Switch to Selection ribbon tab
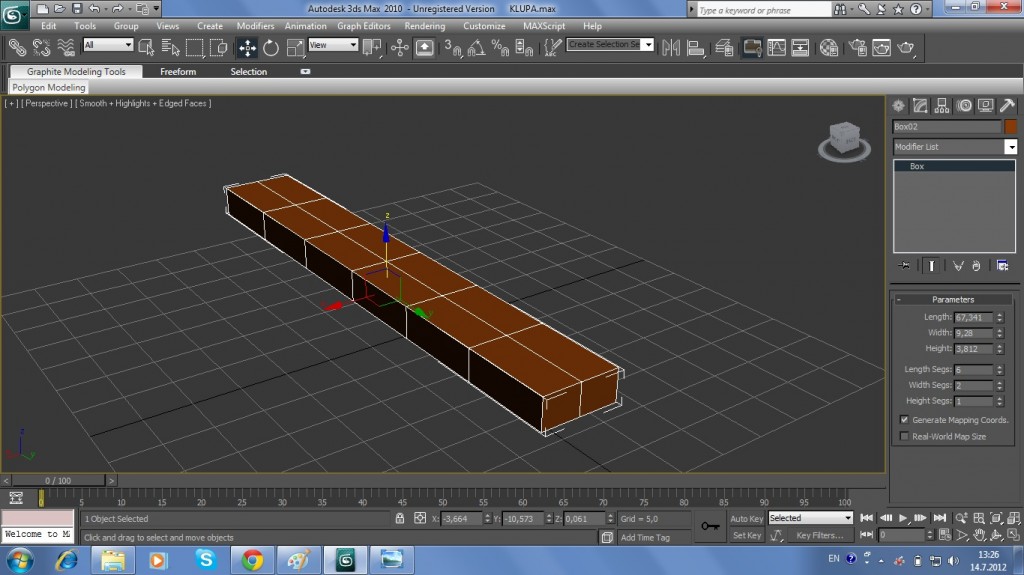 coord(248,71)
